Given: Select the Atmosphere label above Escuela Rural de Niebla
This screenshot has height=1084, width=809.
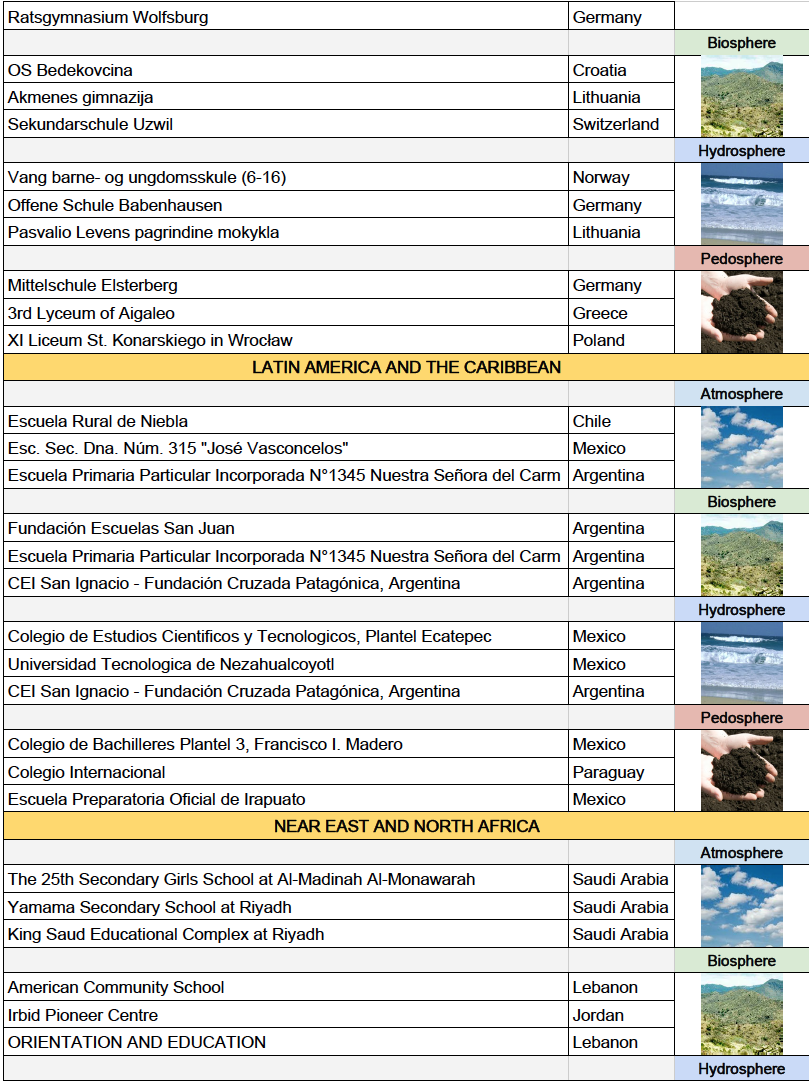Looking at the screenshot, I should tap(741, 394).
